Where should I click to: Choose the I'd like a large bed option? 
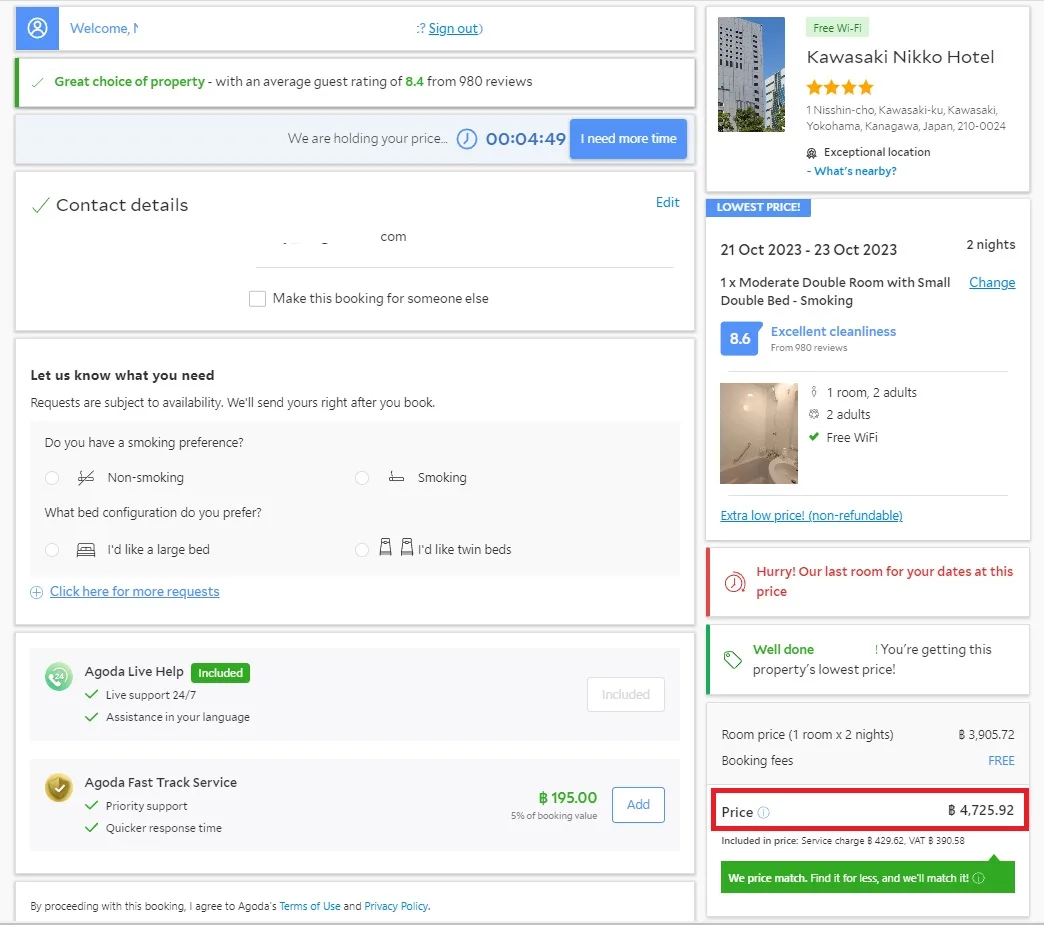coord(52,549)
